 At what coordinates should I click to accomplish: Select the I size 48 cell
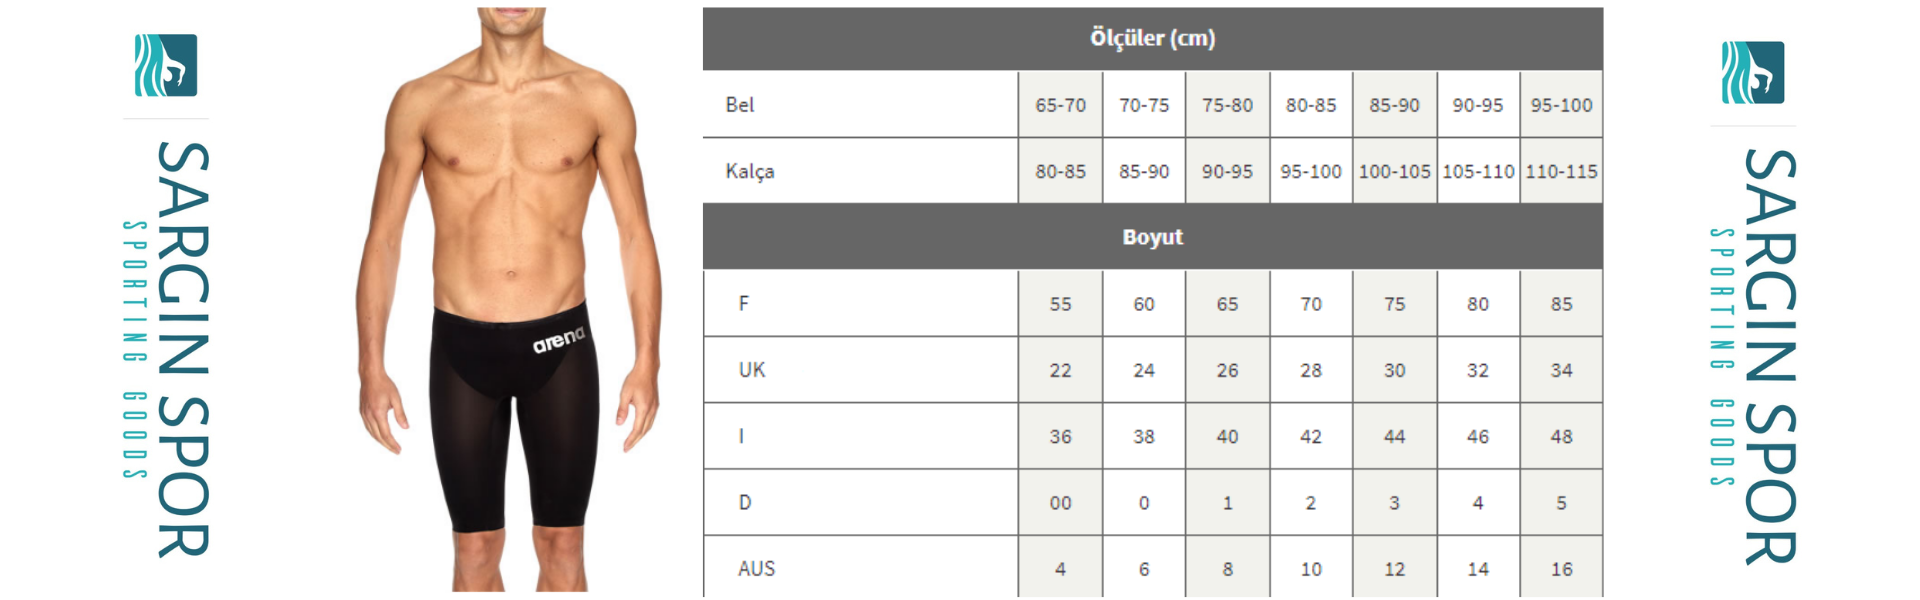tap(1561, 436)
